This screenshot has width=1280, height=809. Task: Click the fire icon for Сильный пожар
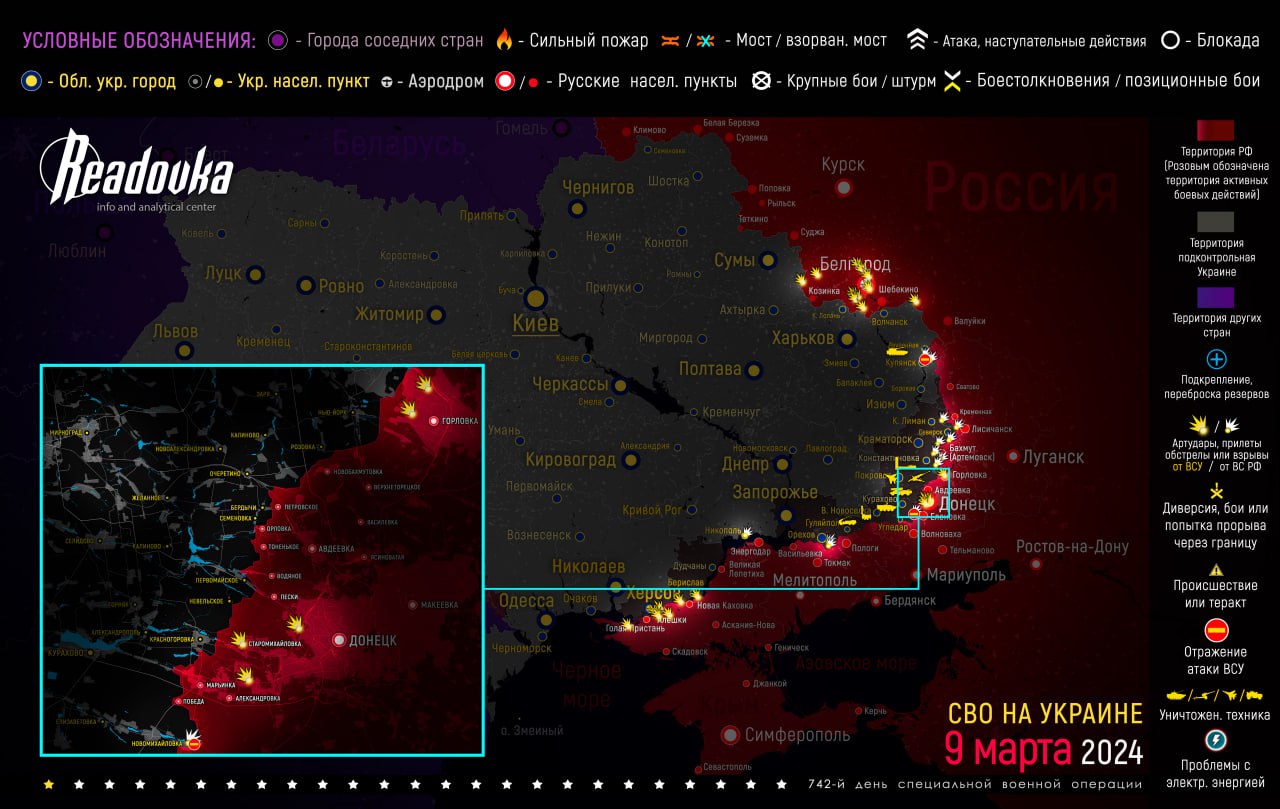click(504, 41)
